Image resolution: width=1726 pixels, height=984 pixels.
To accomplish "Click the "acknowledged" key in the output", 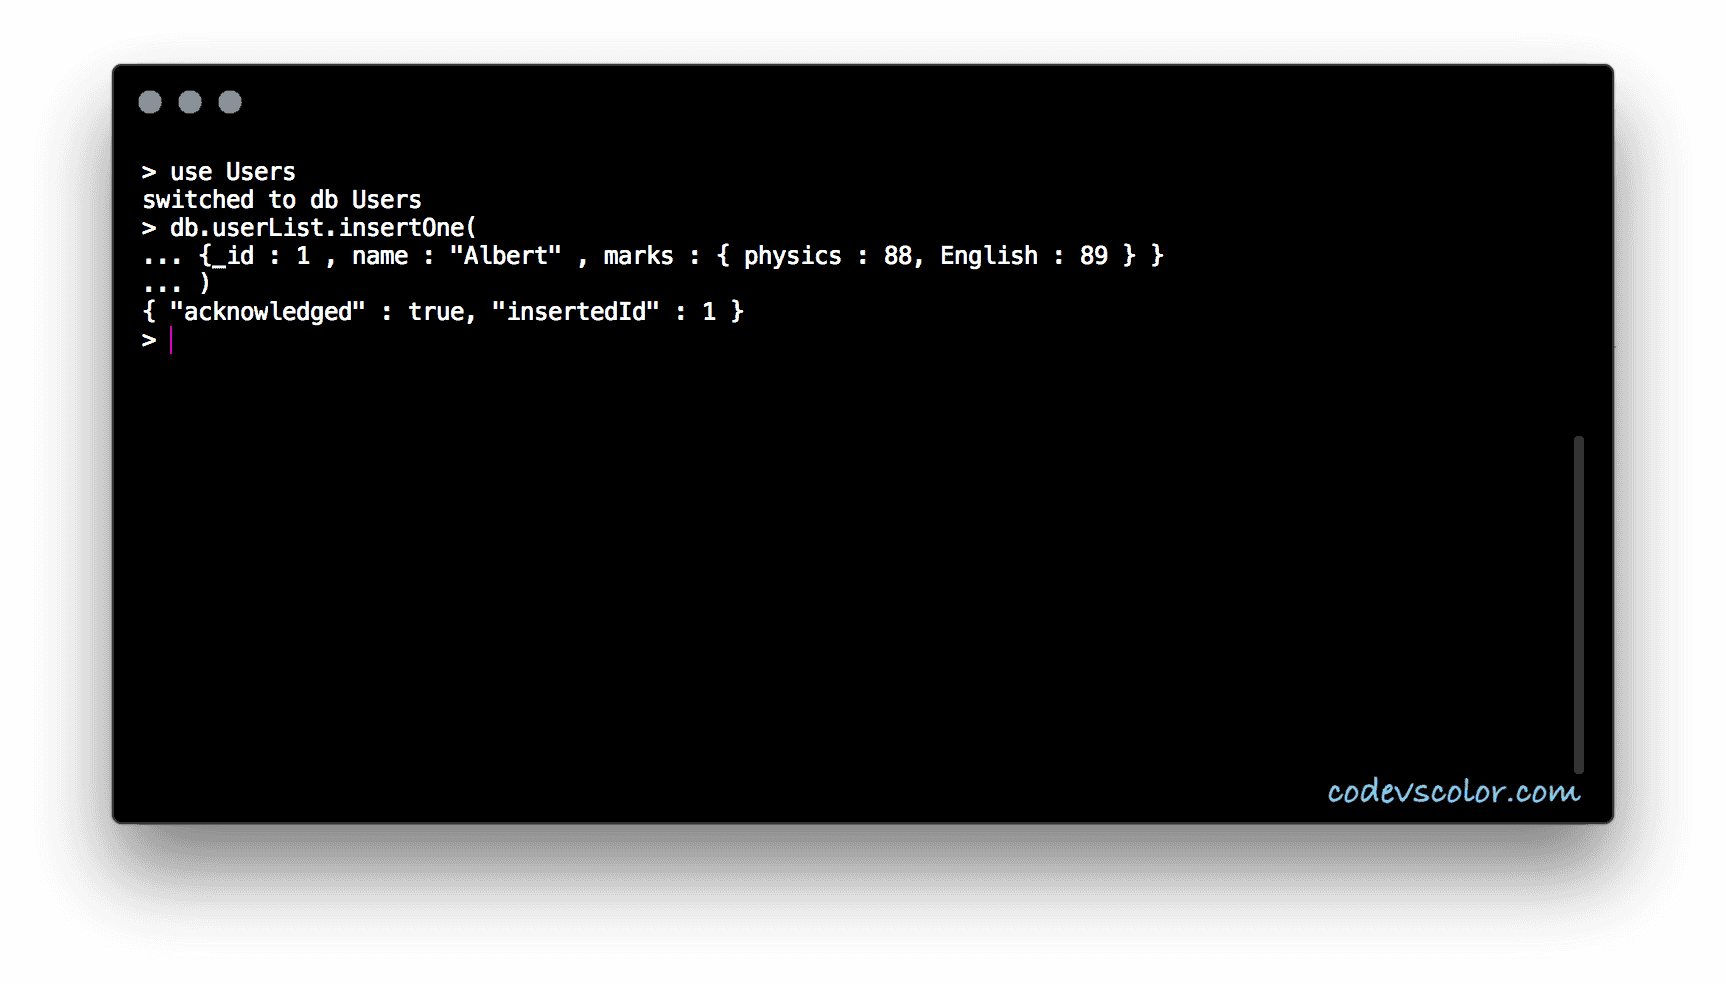I will coord(267,312).
